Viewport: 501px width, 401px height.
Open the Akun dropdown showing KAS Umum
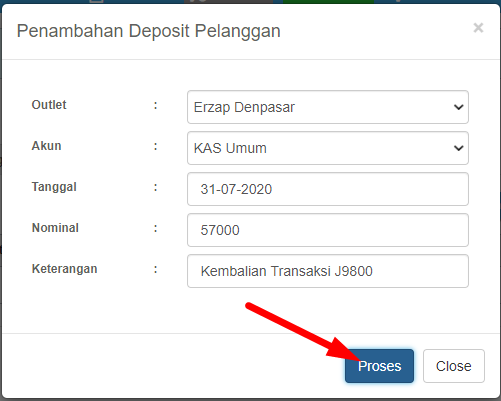click(x=328, y=148)
